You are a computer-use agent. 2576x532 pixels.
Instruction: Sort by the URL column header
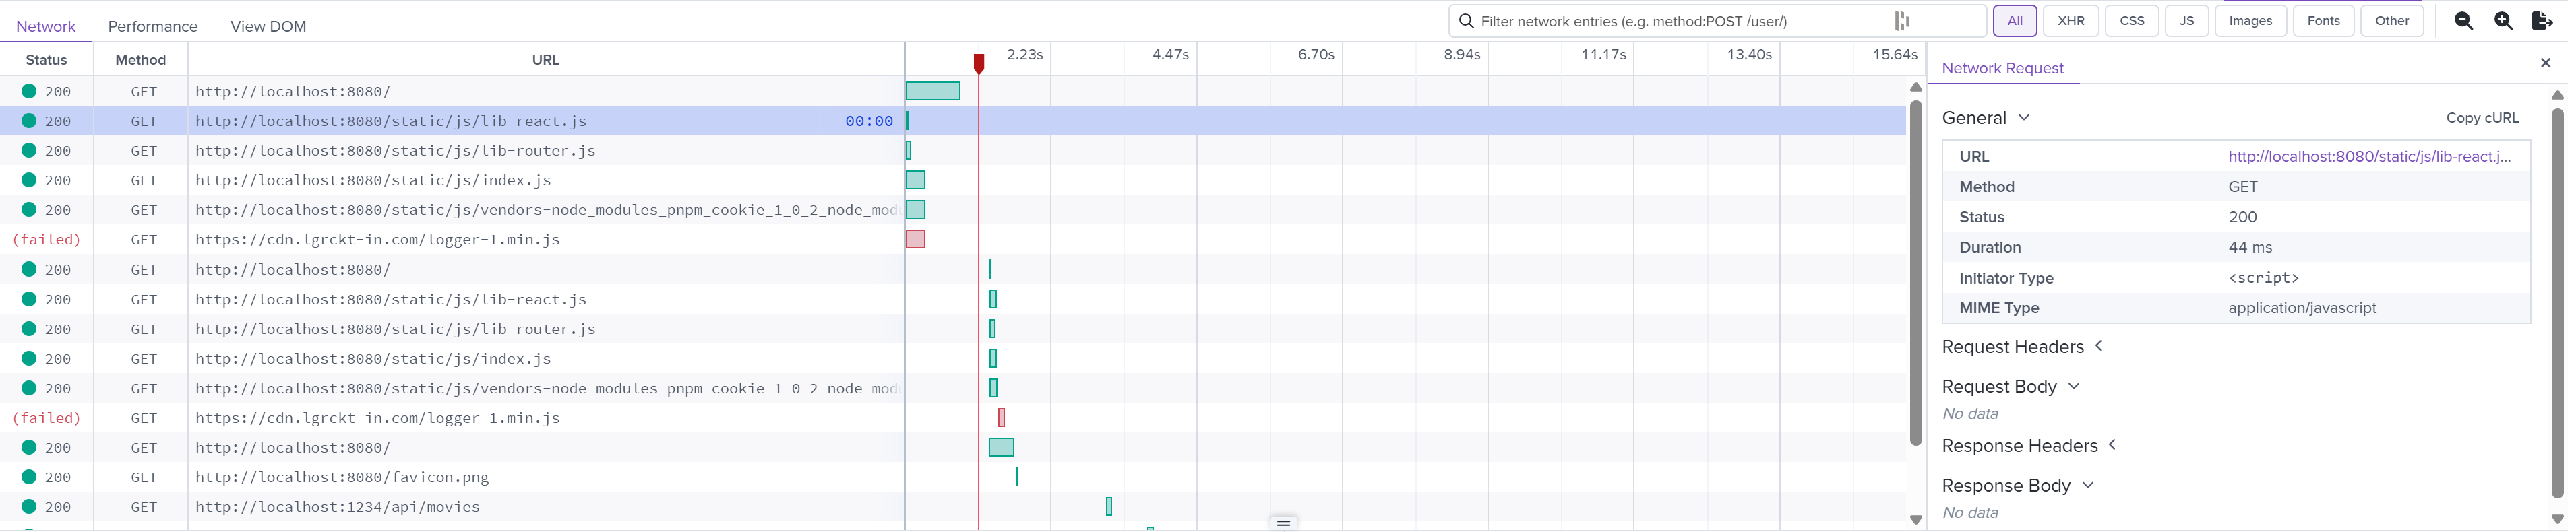coord(546,60)
